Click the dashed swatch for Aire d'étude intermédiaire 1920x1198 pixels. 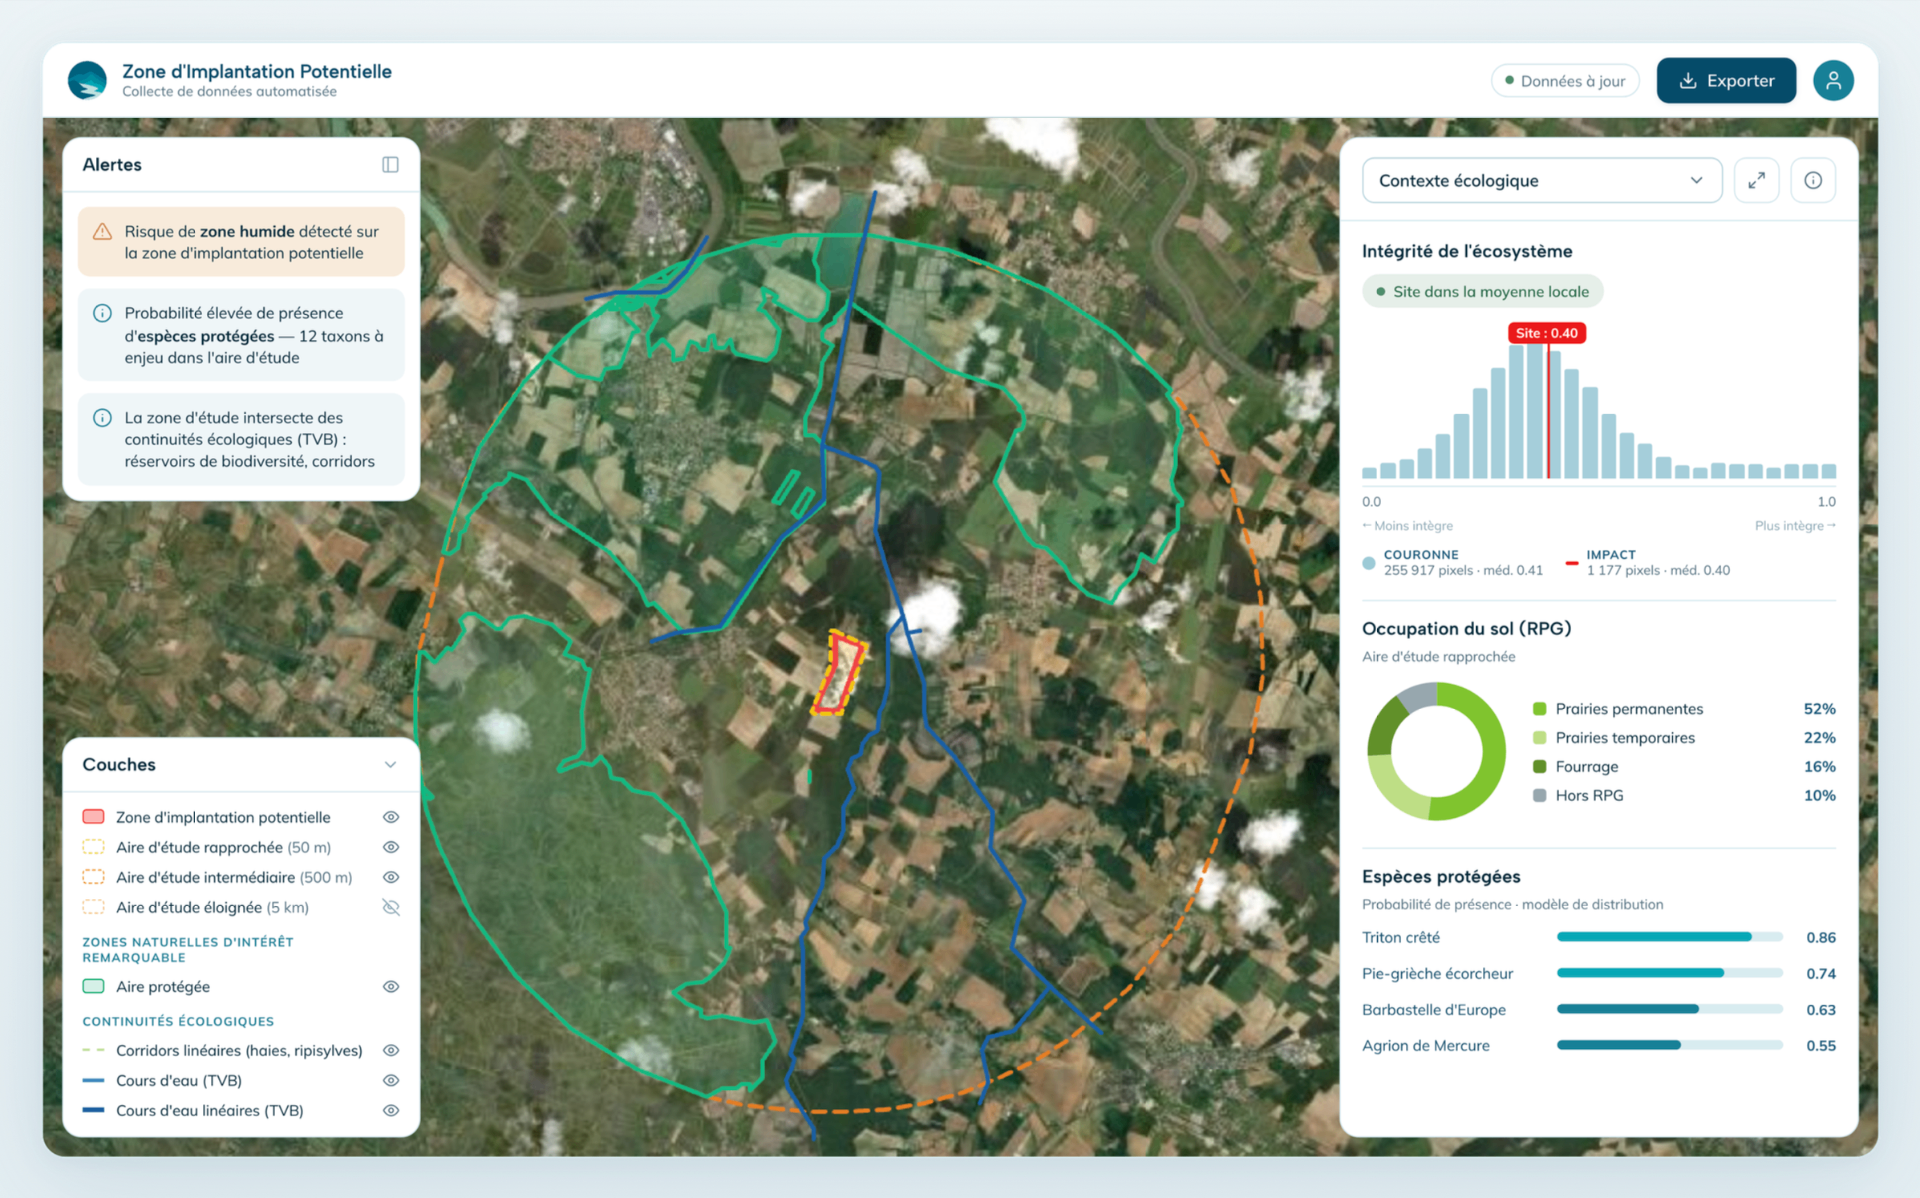pos(93,877)
